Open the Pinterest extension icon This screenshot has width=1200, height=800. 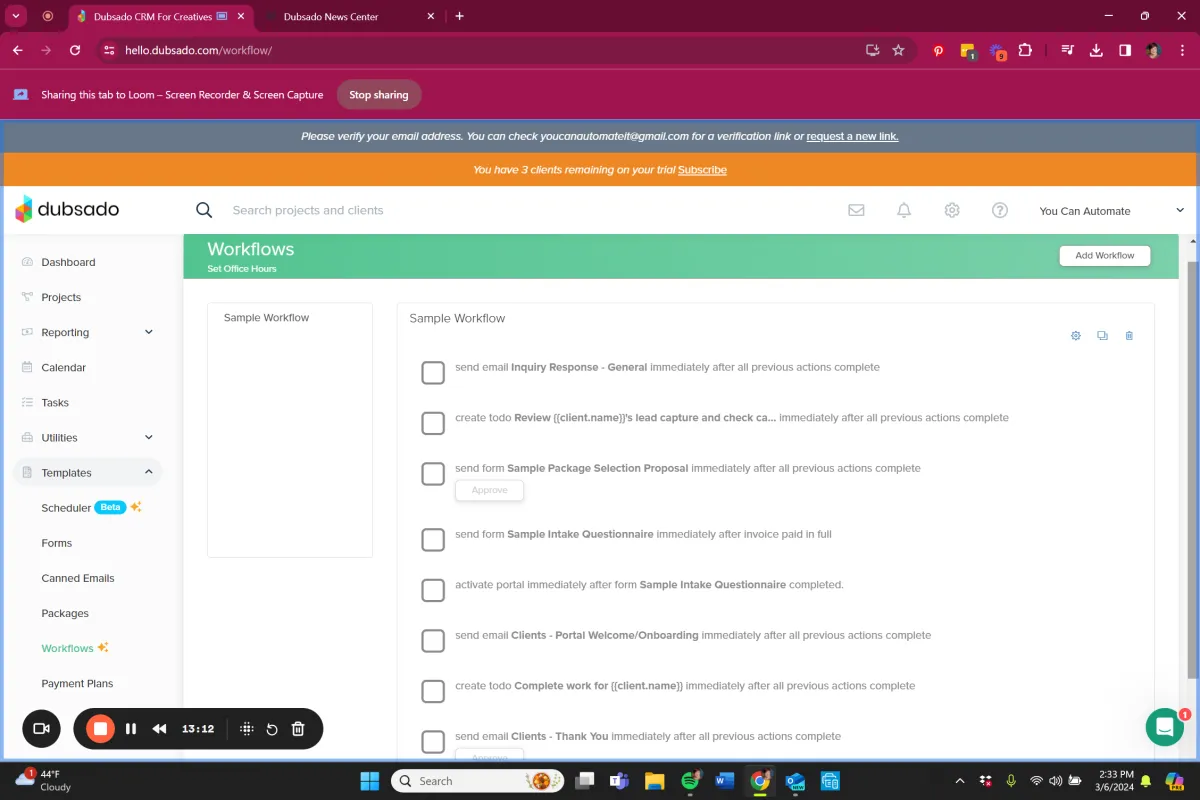click(938, 50)
